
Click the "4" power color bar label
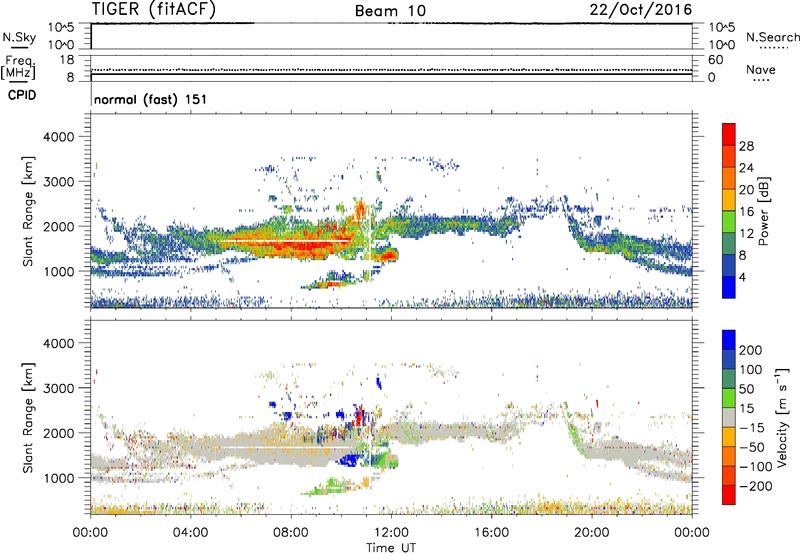(742, 277)
